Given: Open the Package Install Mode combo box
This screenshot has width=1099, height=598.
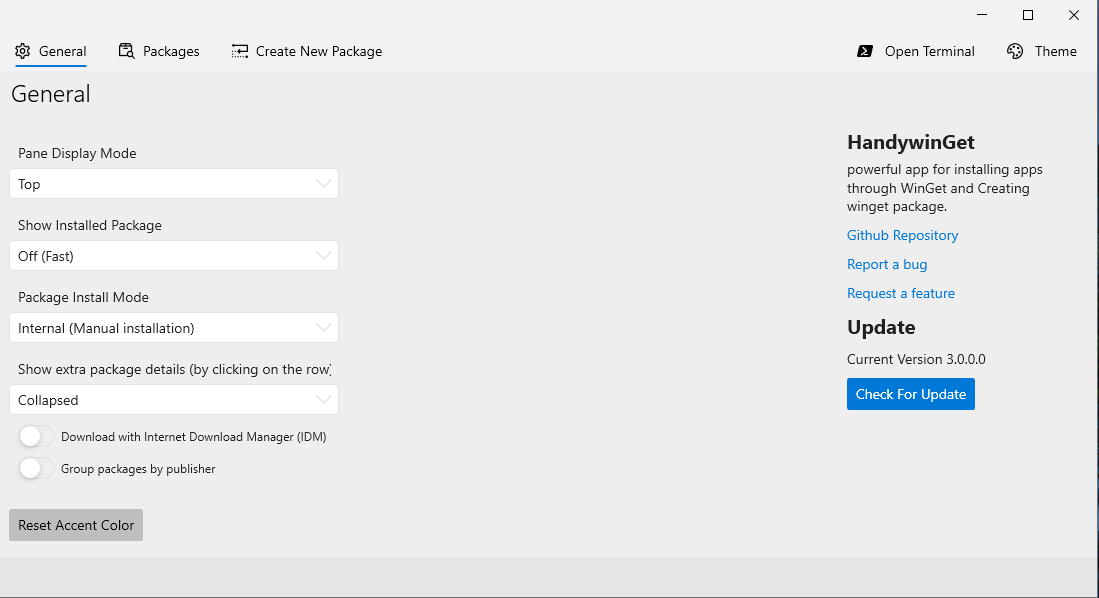Looking at the screenshot, I should pos(174,328).
